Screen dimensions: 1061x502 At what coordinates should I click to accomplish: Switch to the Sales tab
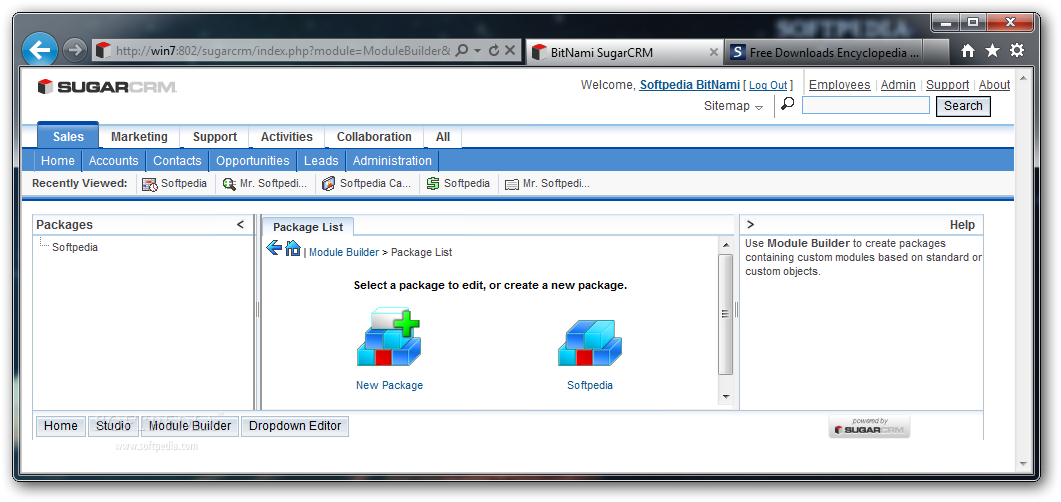[68, 136]
